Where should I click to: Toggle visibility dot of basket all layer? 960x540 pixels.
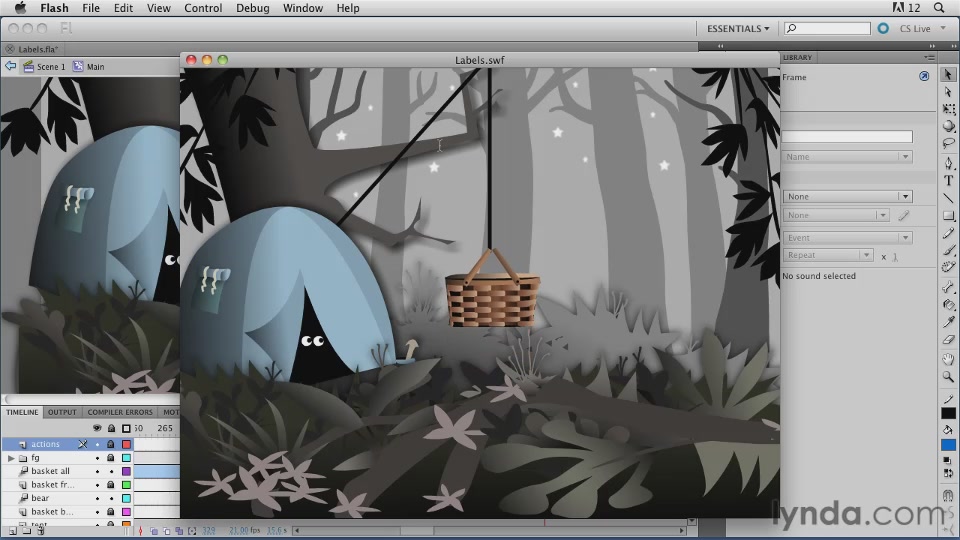click(97, 471)
